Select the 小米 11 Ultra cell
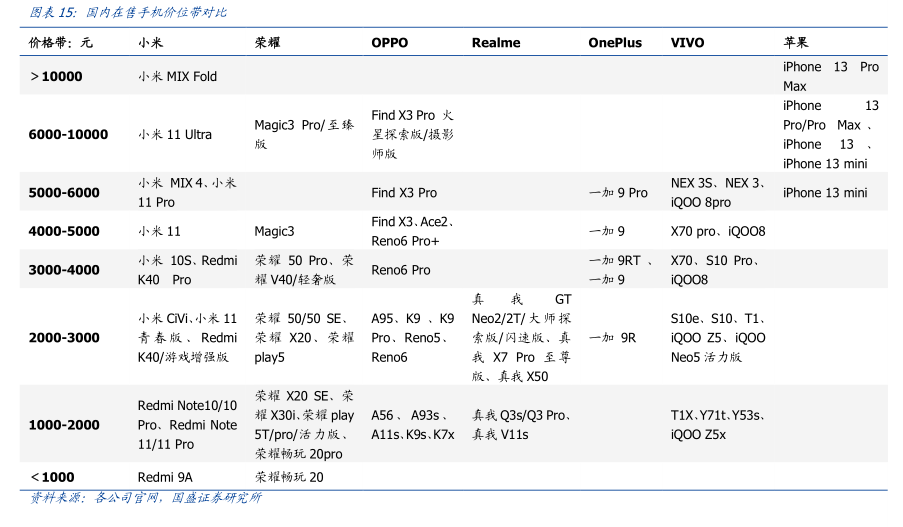The image size is (903, 527). point(175,134)
